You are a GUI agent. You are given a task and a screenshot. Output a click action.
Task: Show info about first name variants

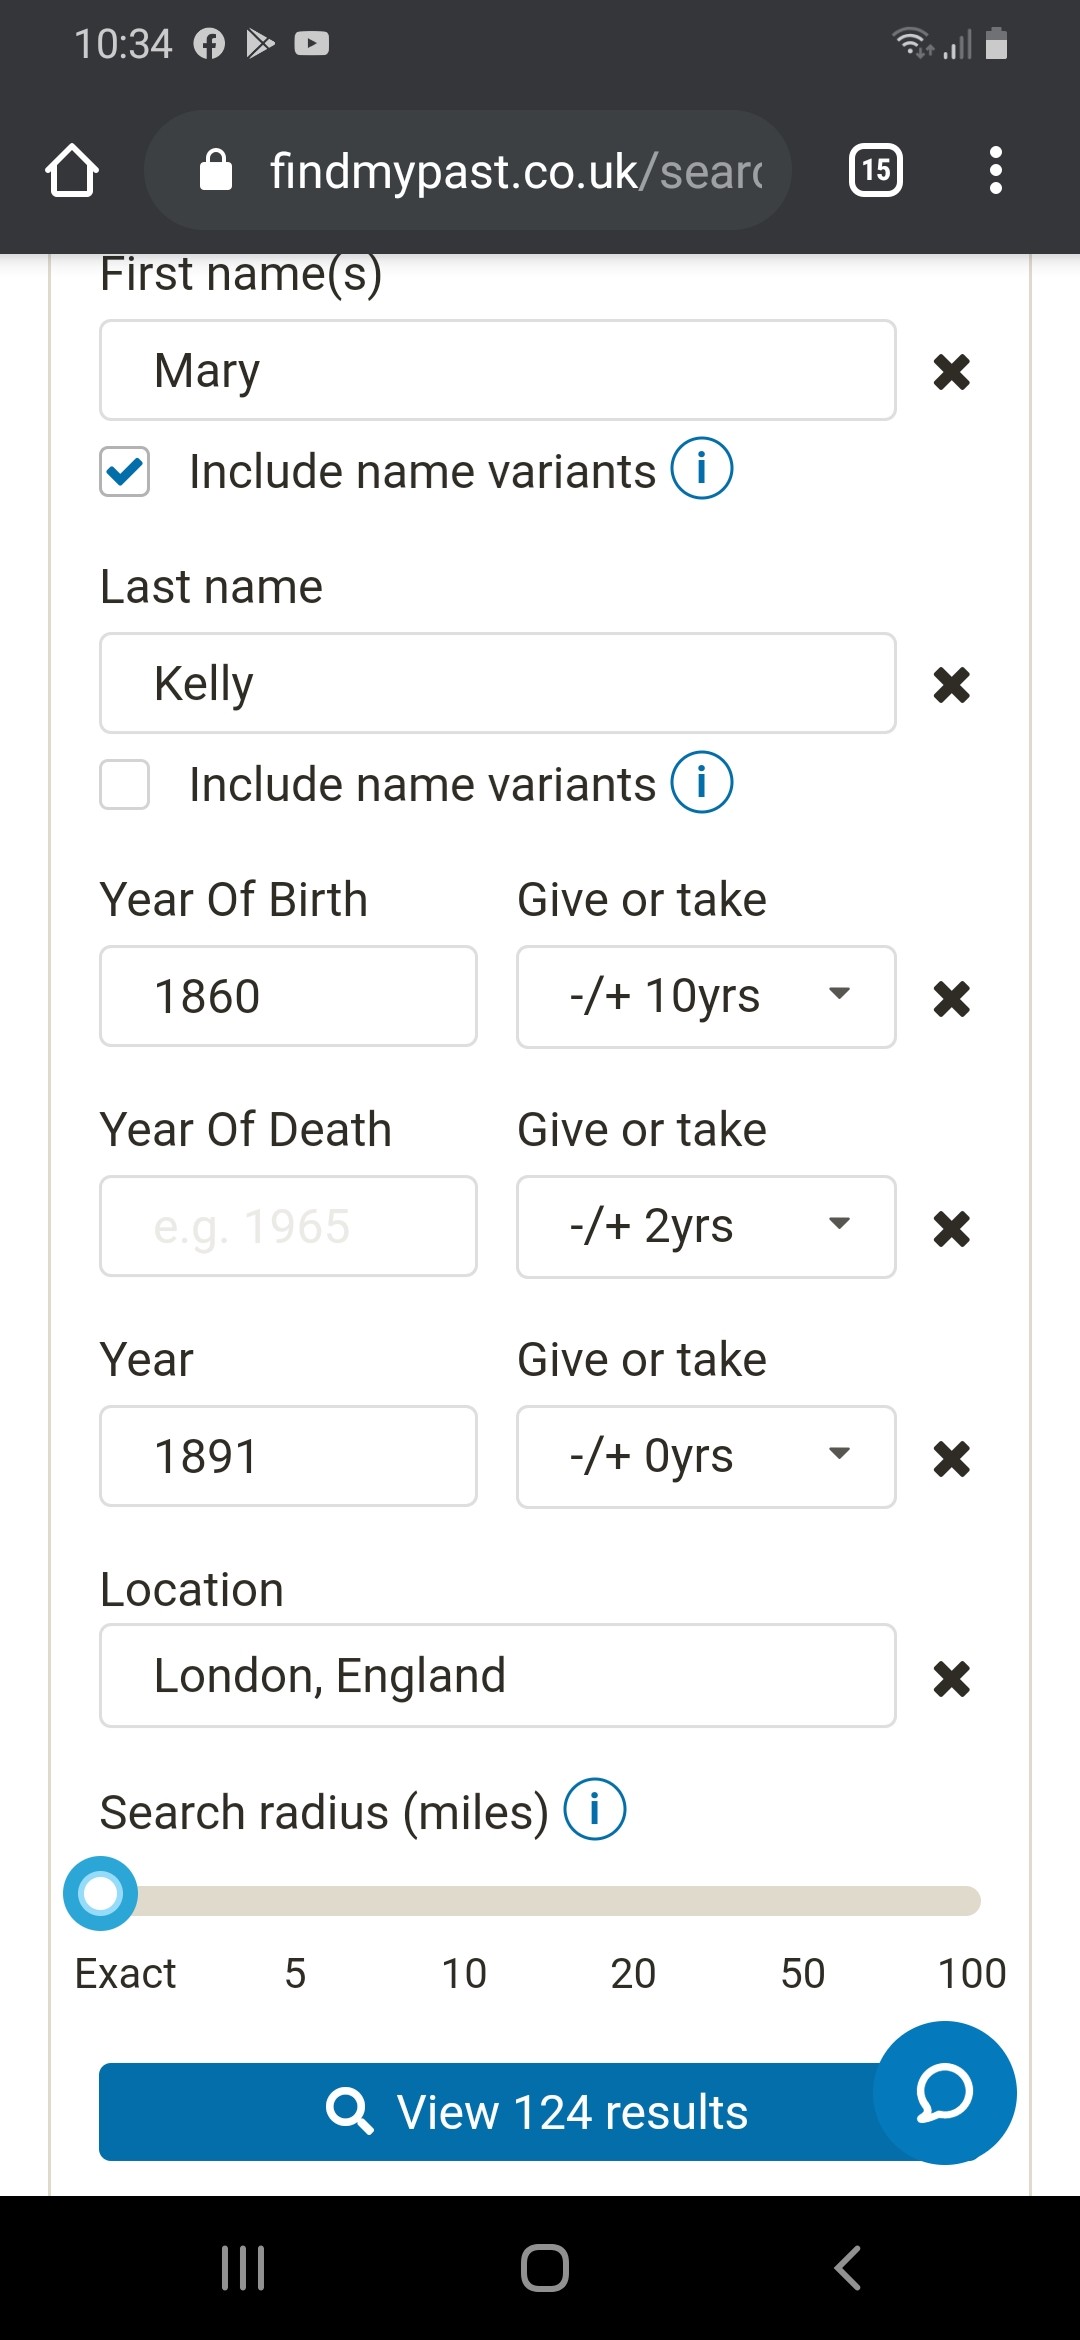[x=701, y=468]
